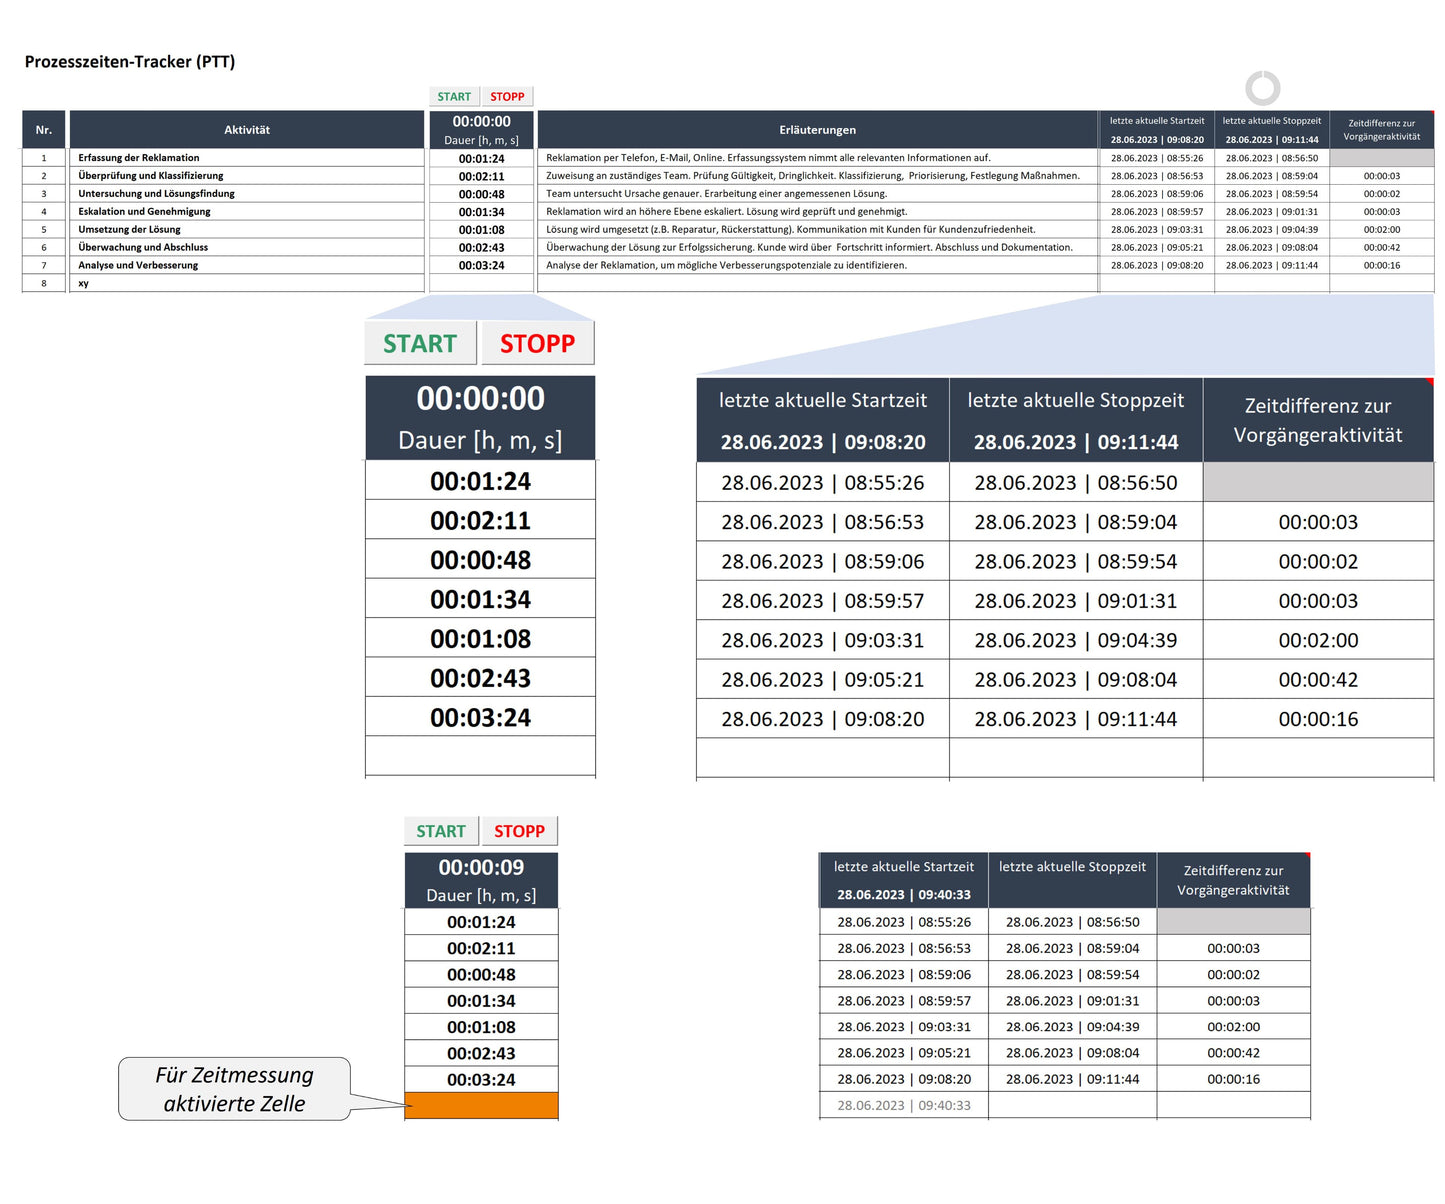This screenshot has height=1204, width=1445.
Task: Click the 00:00:09 running timer display
Action: tap(481, 867)
